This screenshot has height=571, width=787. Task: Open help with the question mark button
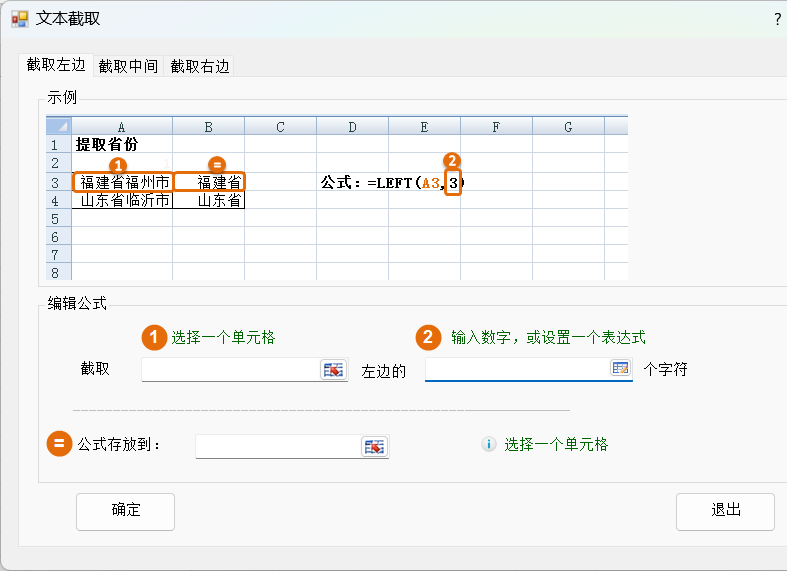[777, 19]
